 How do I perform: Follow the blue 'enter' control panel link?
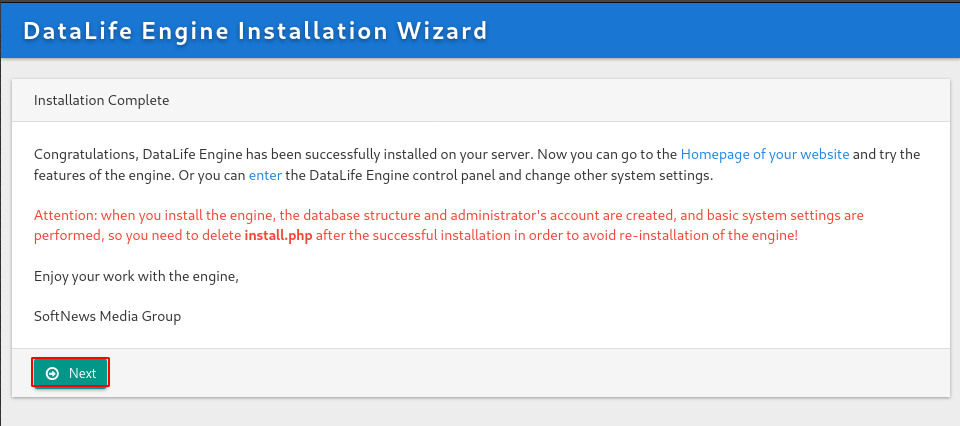tap(265, 176)
